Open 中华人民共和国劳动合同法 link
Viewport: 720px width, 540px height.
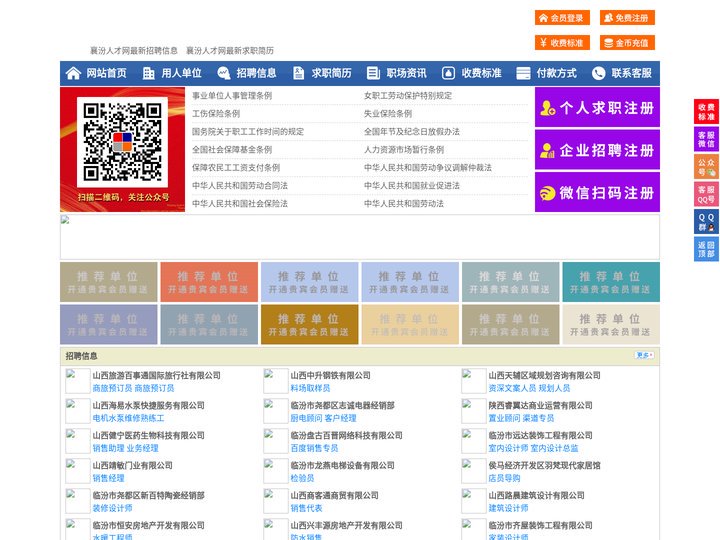point(240,186)
